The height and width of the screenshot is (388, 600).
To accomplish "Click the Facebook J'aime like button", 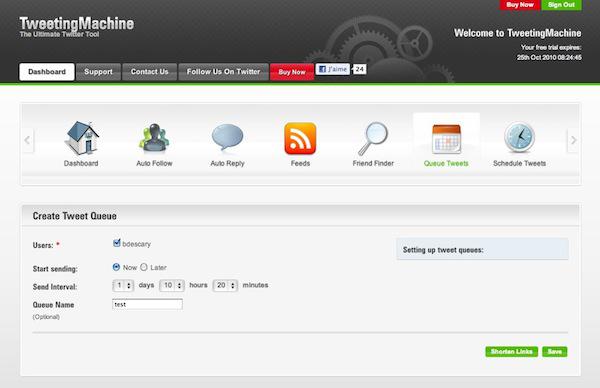I will click(333, 69).
